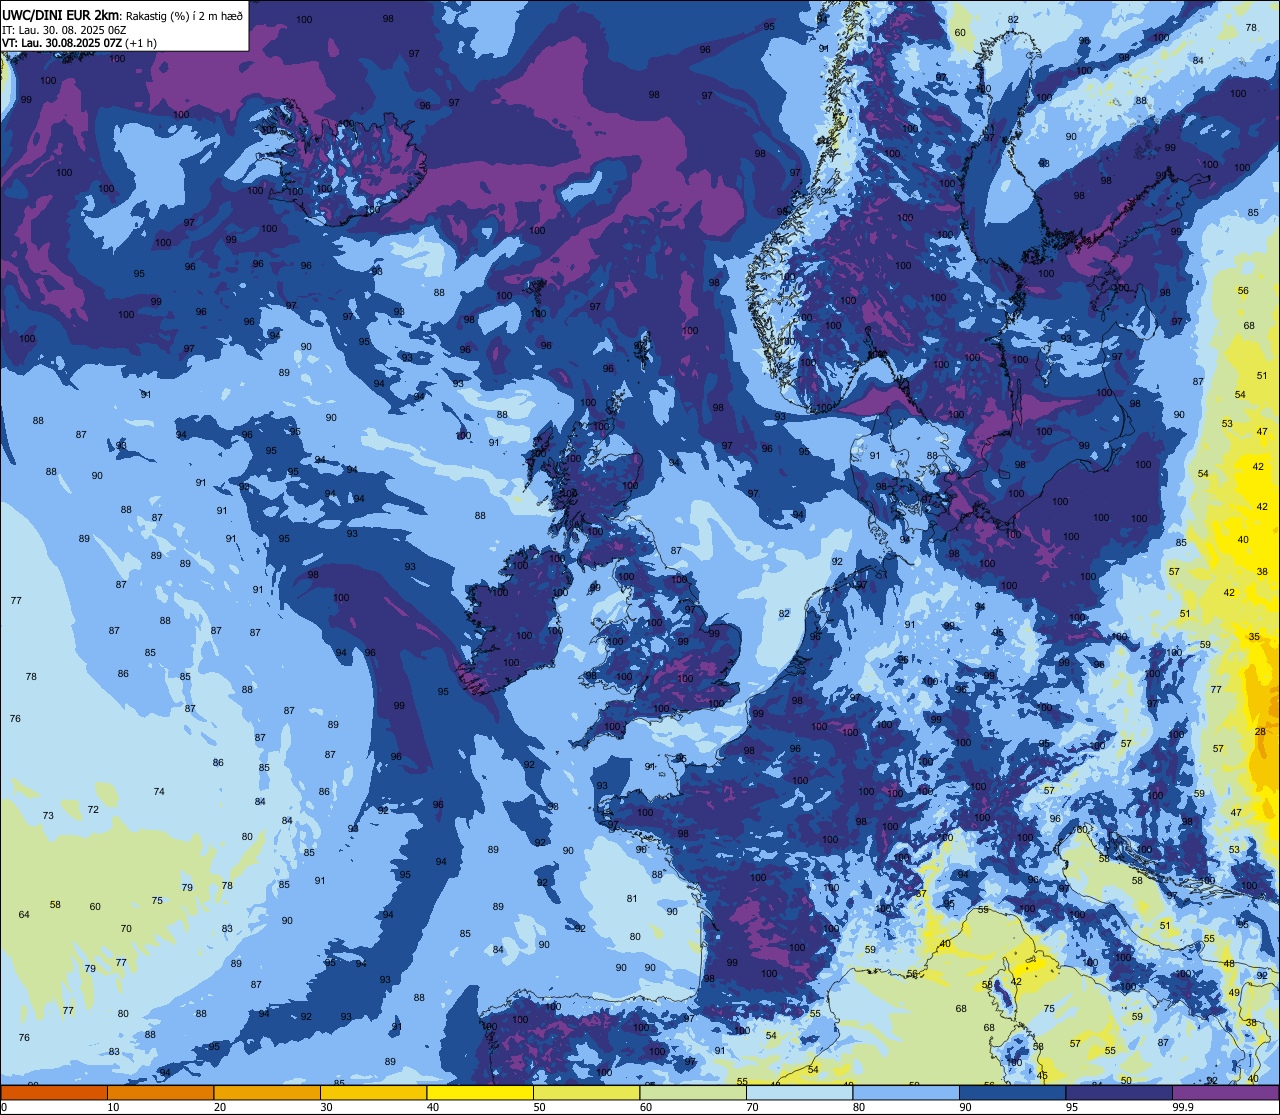The height and width of the screenshot is (1115, 1280).
Task: Click the humidity value '35' on the map
Action: point(1254,637)
